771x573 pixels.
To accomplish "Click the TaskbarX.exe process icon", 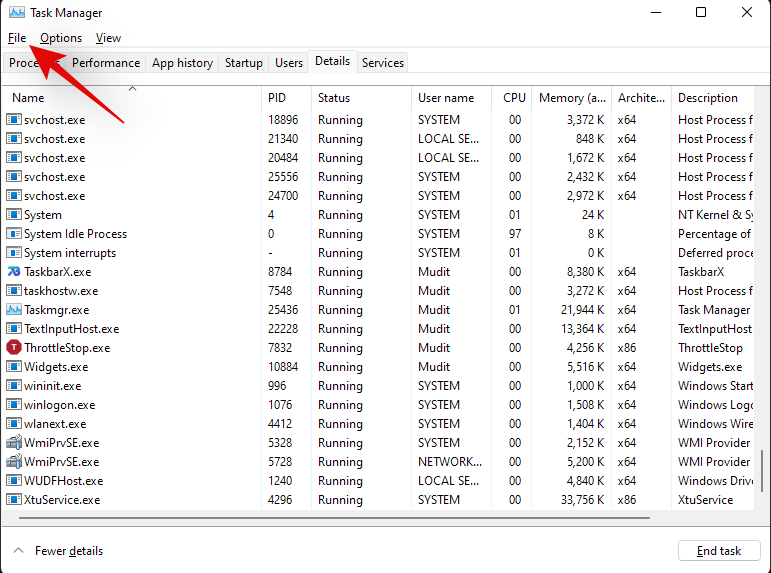I will (x=14, y=272).
